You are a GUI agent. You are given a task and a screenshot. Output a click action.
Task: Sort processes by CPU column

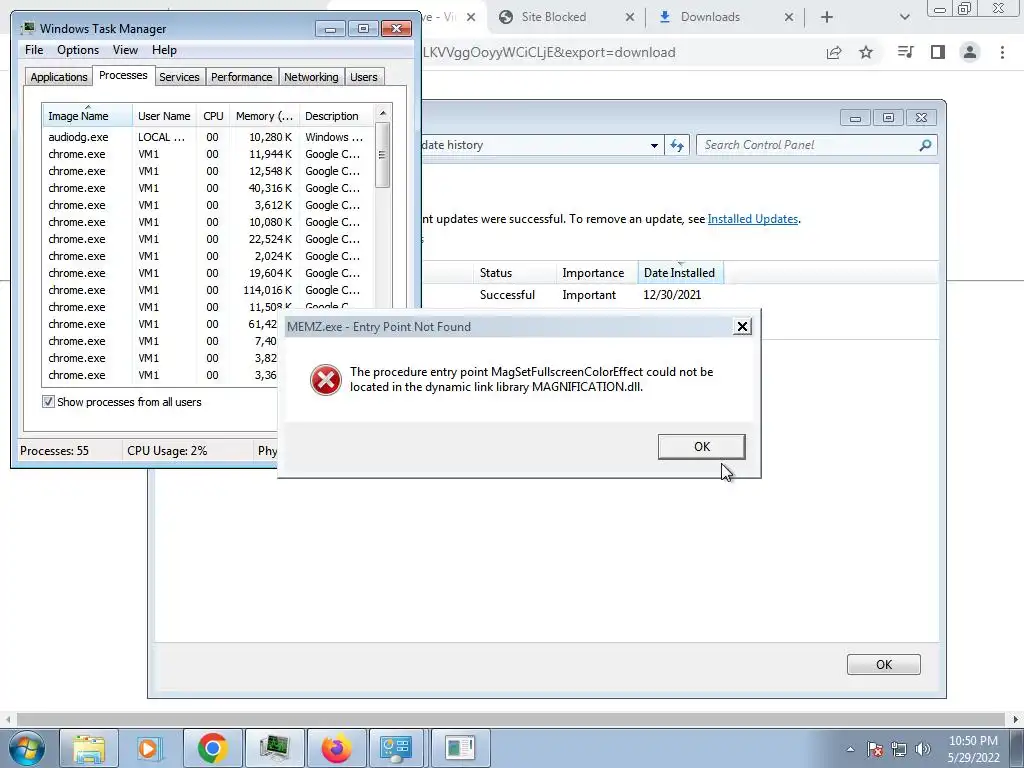pos(213,116)
